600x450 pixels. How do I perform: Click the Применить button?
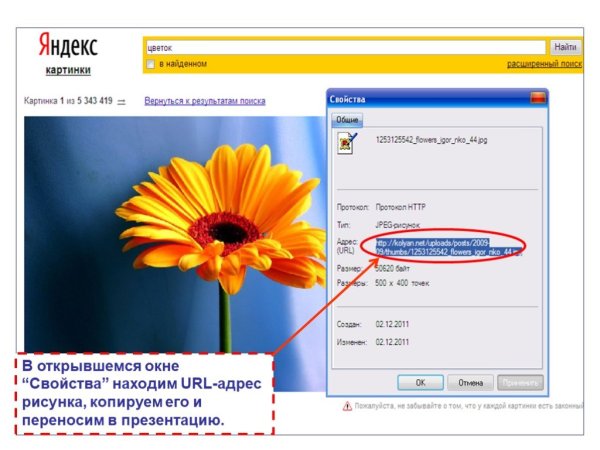coord(519,382)
